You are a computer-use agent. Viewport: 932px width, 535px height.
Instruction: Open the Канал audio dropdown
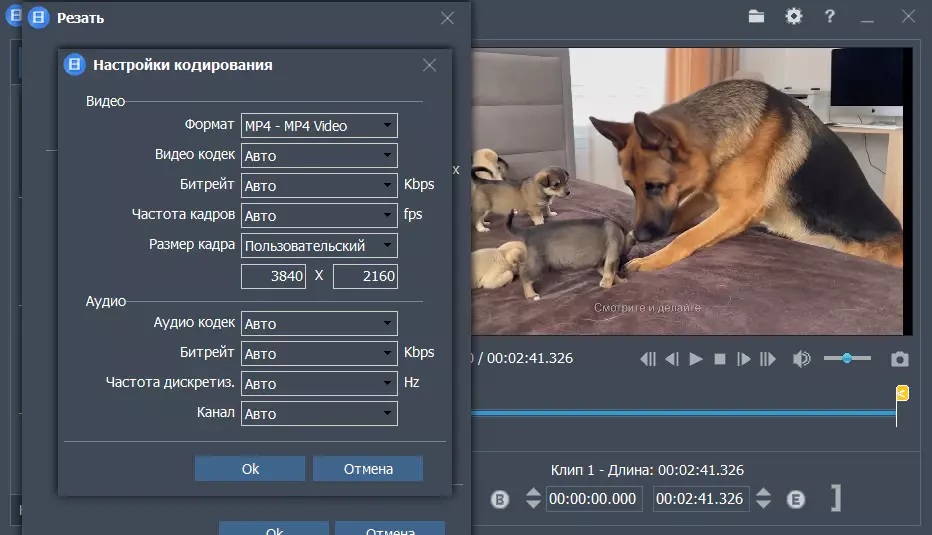pos(319,414)
